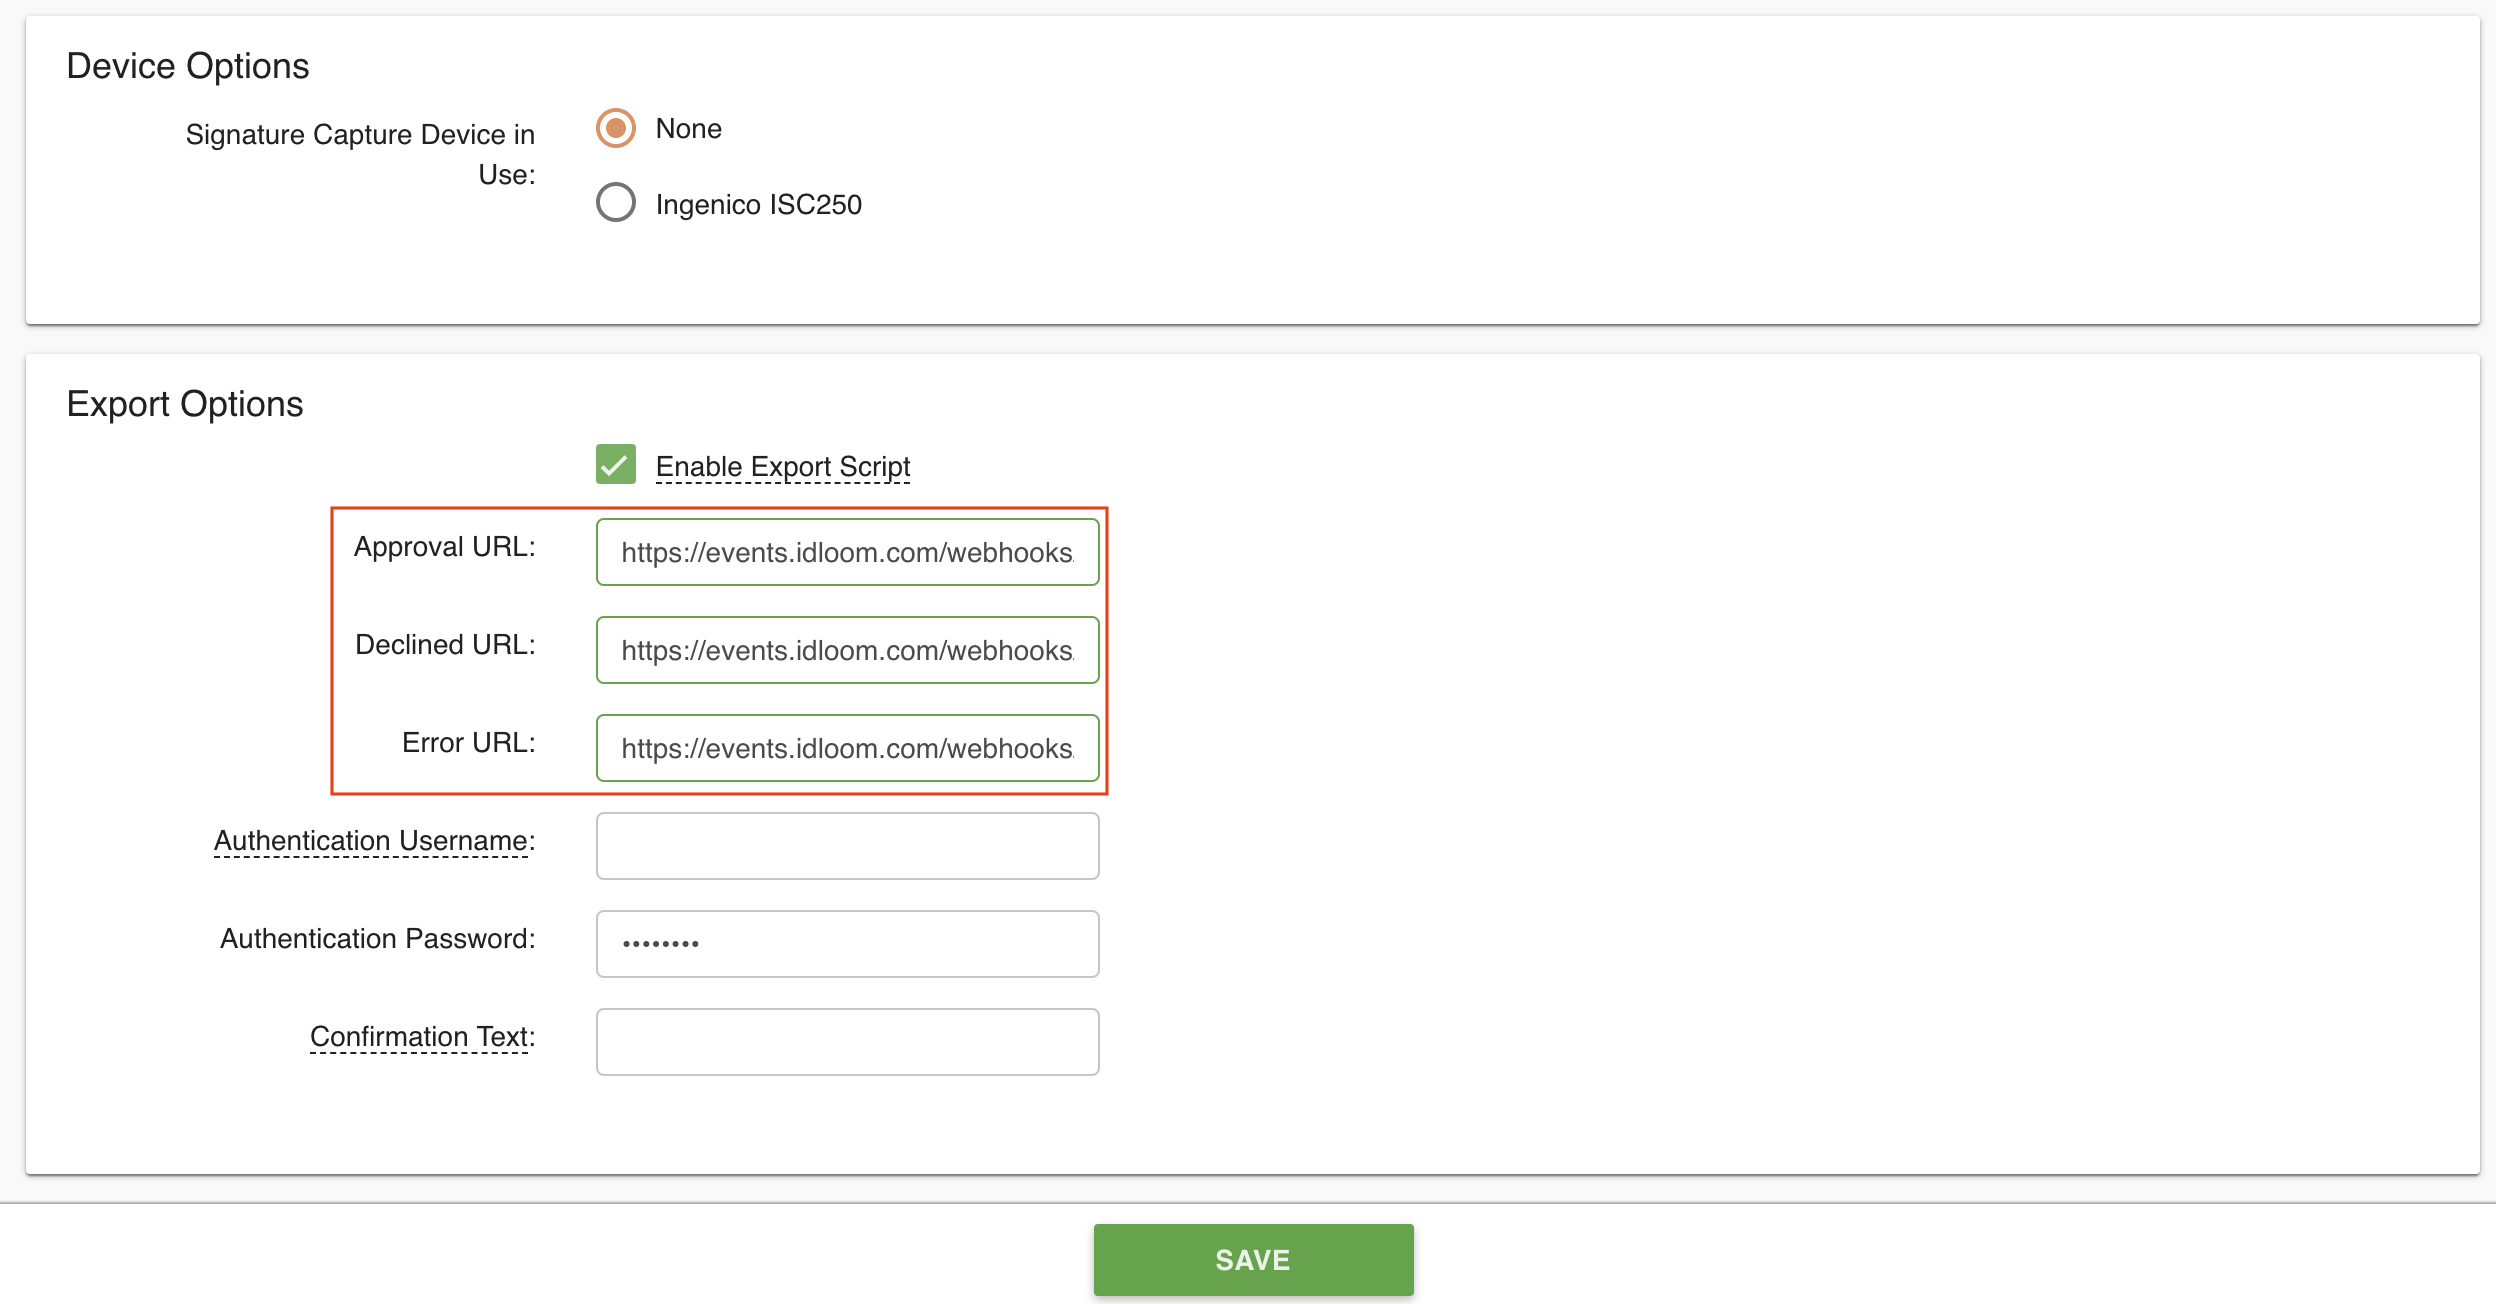
Task: Click the Ingenico ISC250 label text
Action: tap(758, 205)
